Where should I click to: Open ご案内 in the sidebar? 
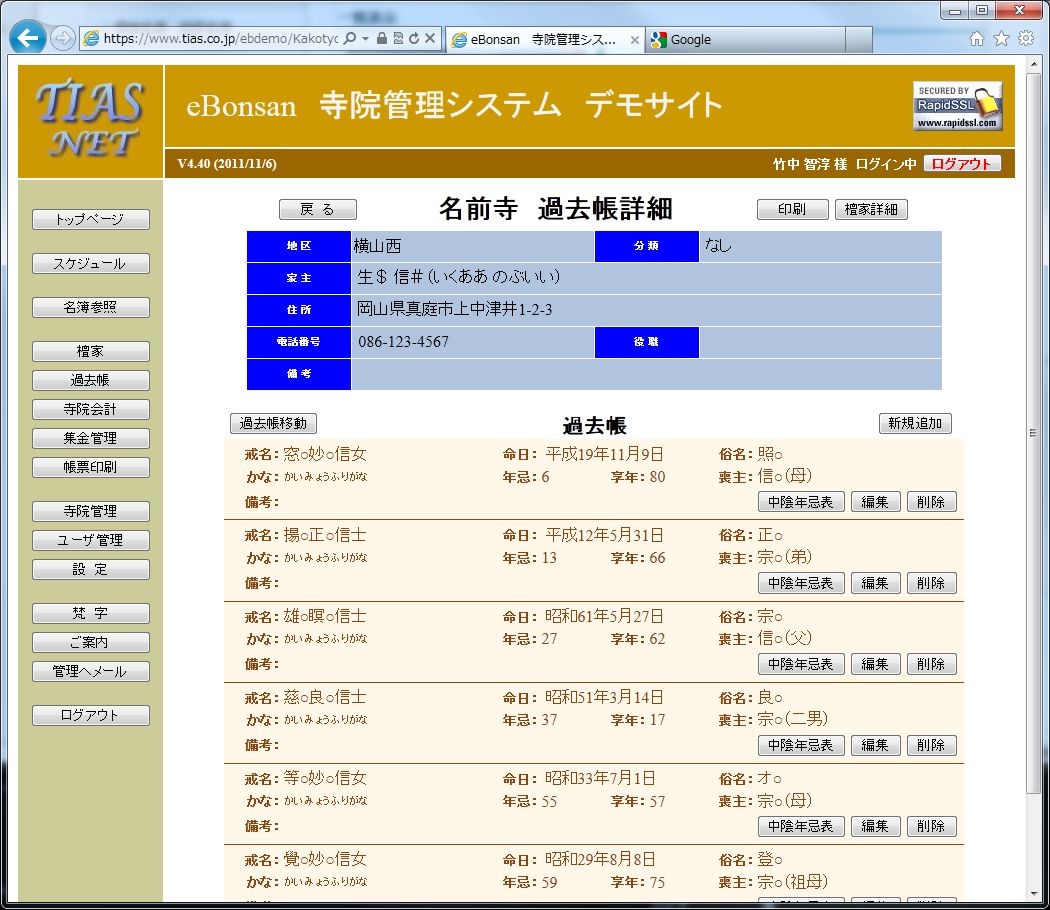click(x=90, y=642)
